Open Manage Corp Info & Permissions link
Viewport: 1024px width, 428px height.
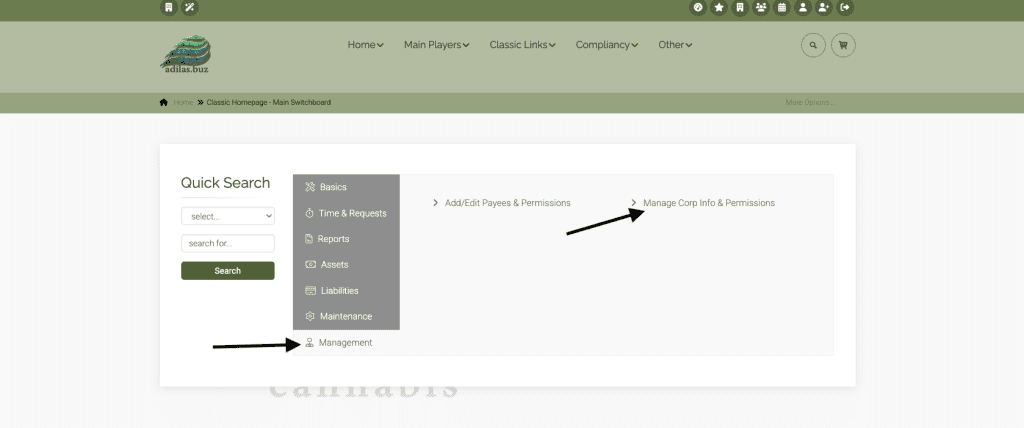708,203
